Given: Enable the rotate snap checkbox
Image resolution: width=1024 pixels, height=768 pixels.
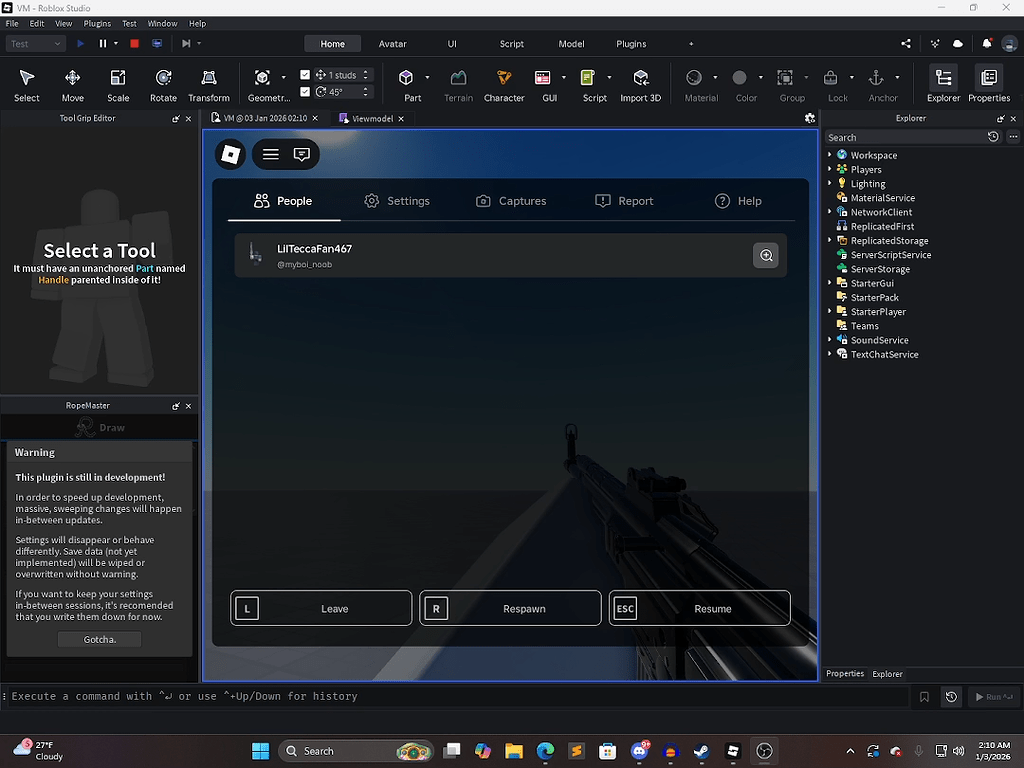Looking at the screenshot, I should pos(306,90).
